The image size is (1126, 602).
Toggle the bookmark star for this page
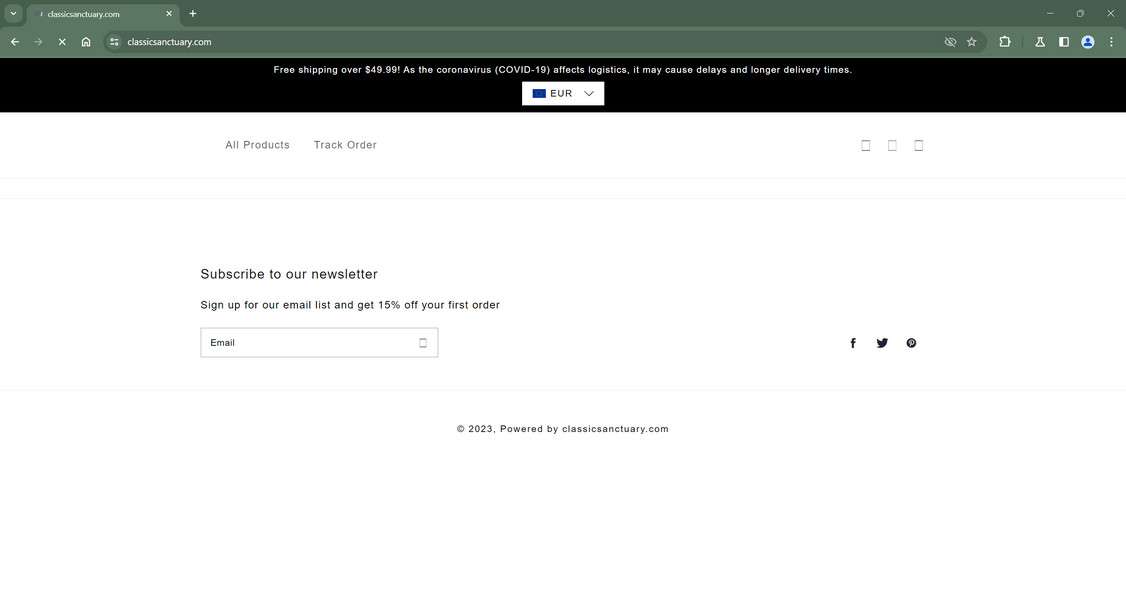click(971, 42)
